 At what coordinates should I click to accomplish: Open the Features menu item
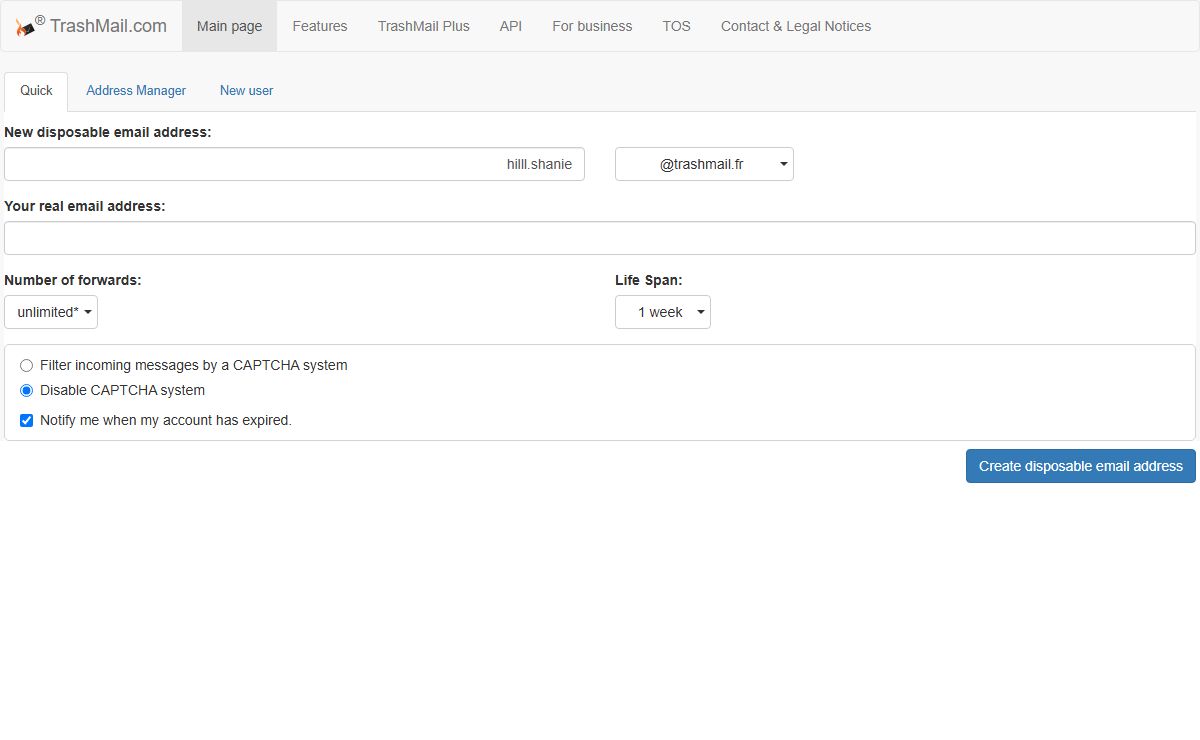(x=320, y=26)
